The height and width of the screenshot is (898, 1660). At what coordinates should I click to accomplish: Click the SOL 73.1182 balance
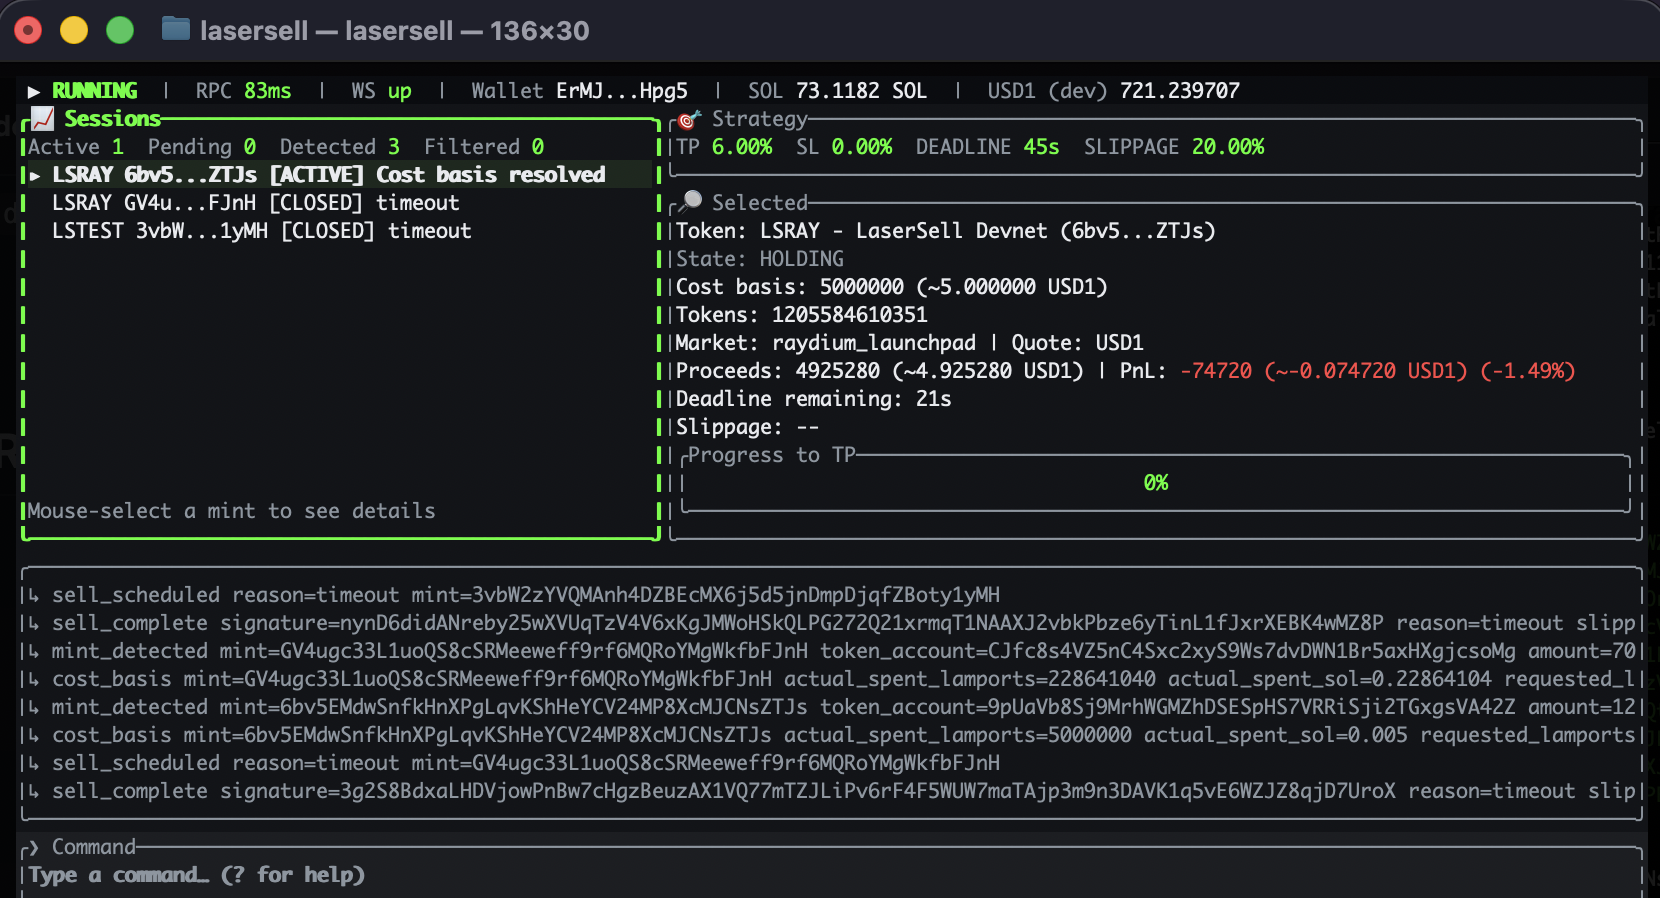point(837,91)
